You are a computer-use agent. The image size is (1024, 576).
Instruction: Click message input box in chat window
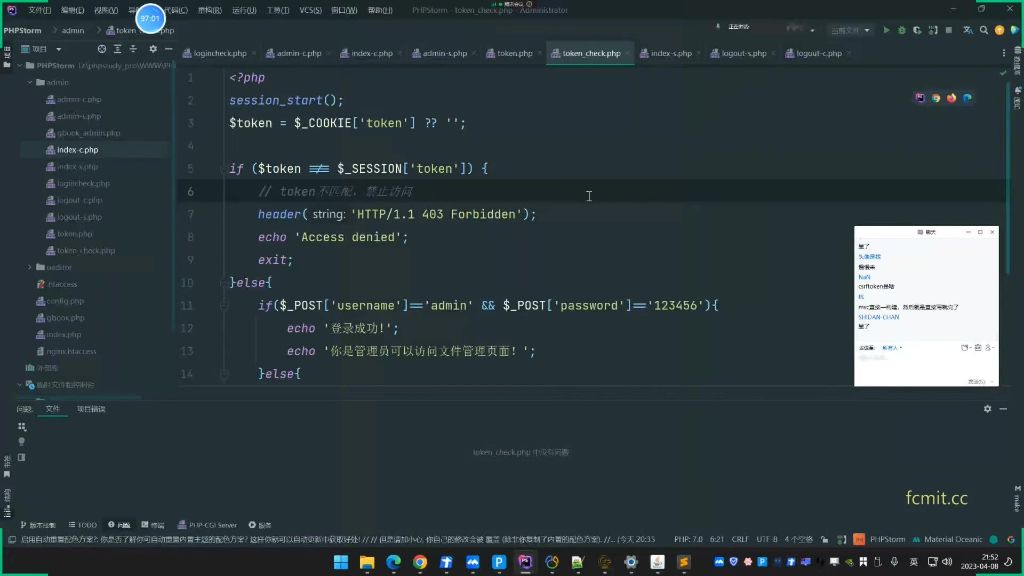pos(926,366)
